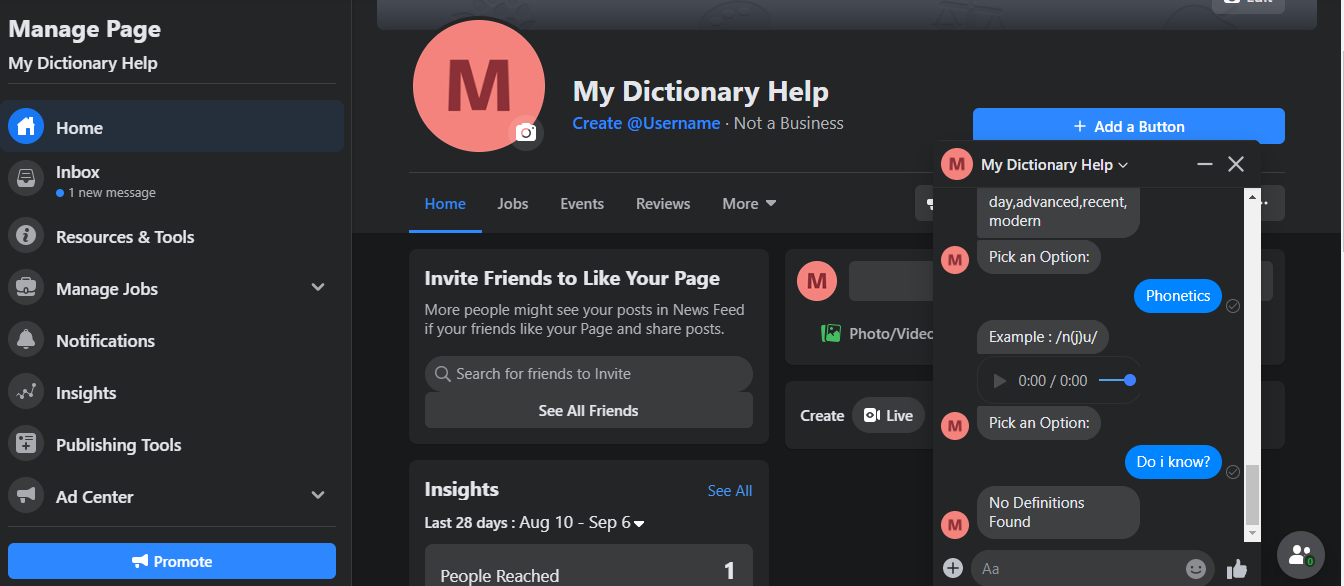1344x586 pixels.
Task: Click the Photo/Video icon in post composer
Action: 831,333
